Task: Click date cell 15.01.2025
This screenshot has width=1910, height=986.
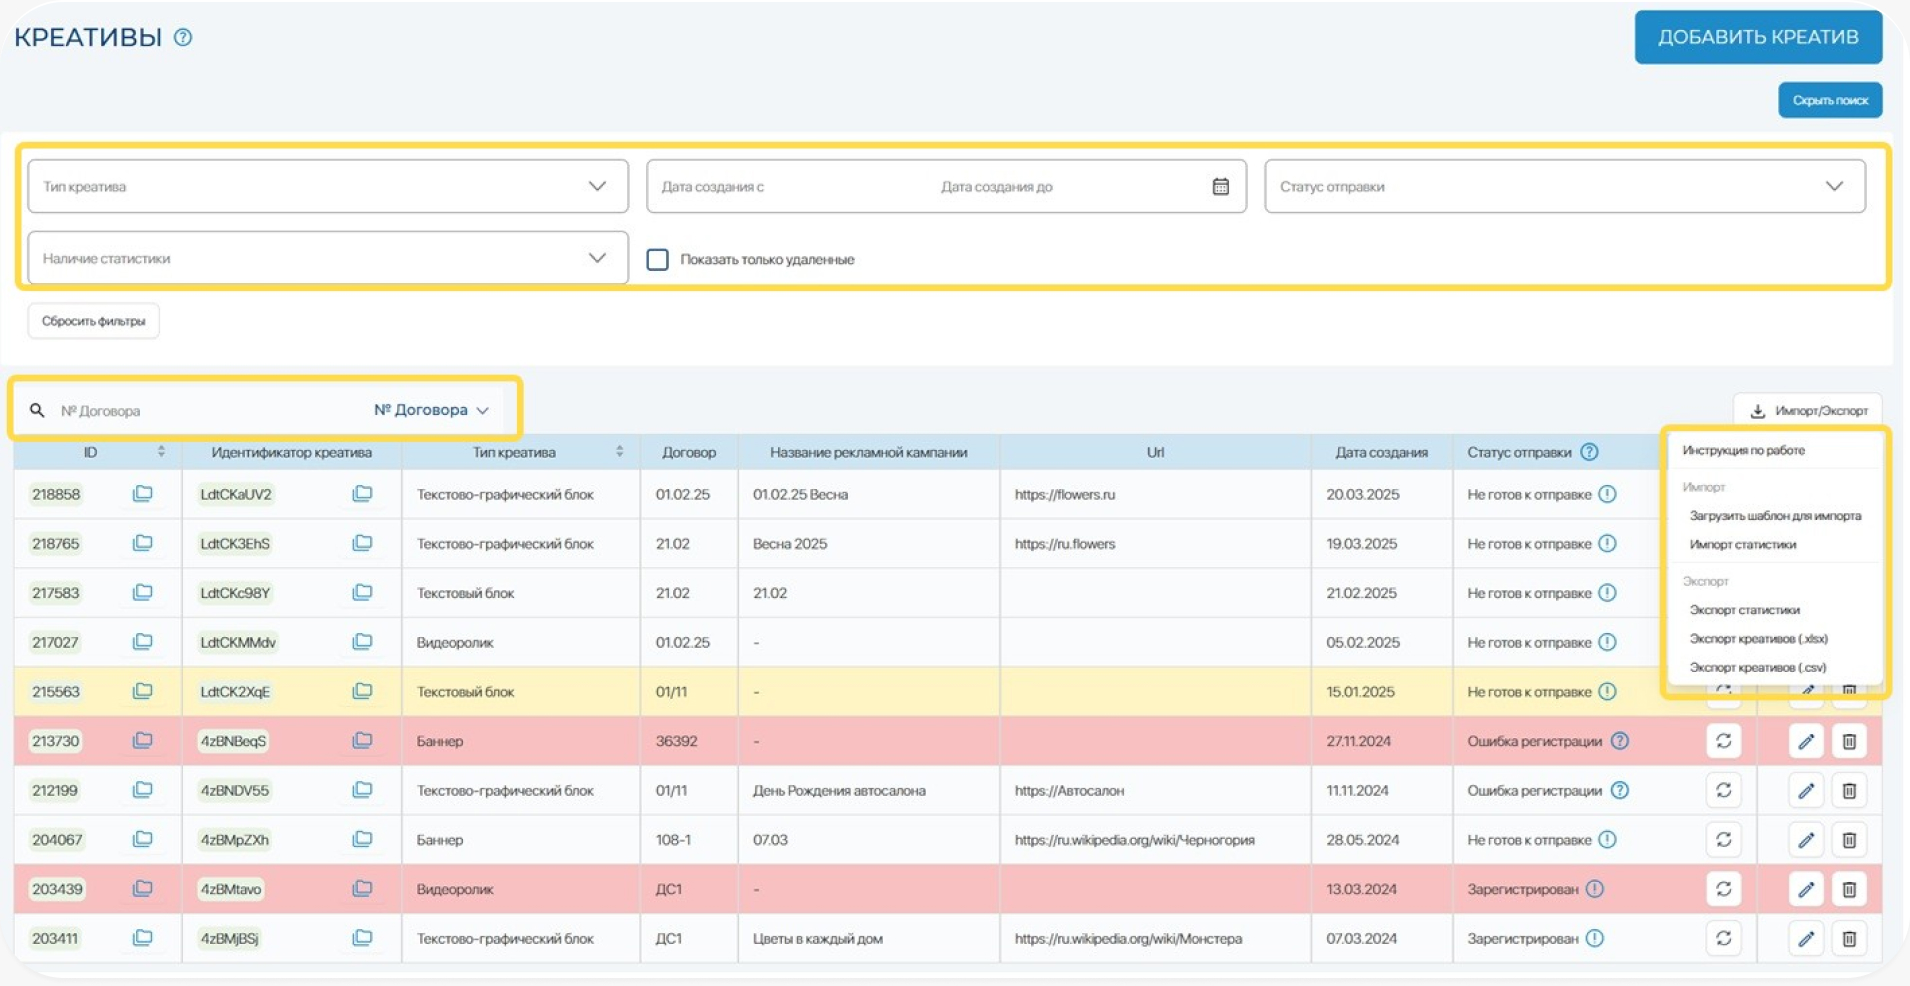Action: tap(1361, 692)
